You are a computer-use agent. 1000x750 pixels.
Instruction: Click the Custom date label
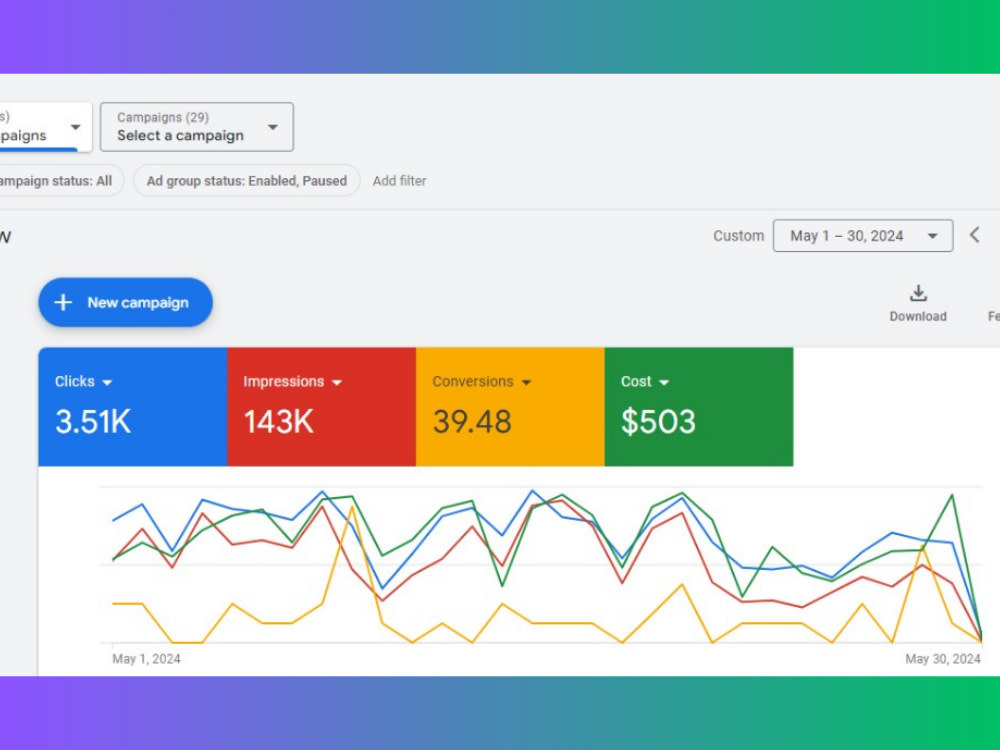click(x=739, y=236)
